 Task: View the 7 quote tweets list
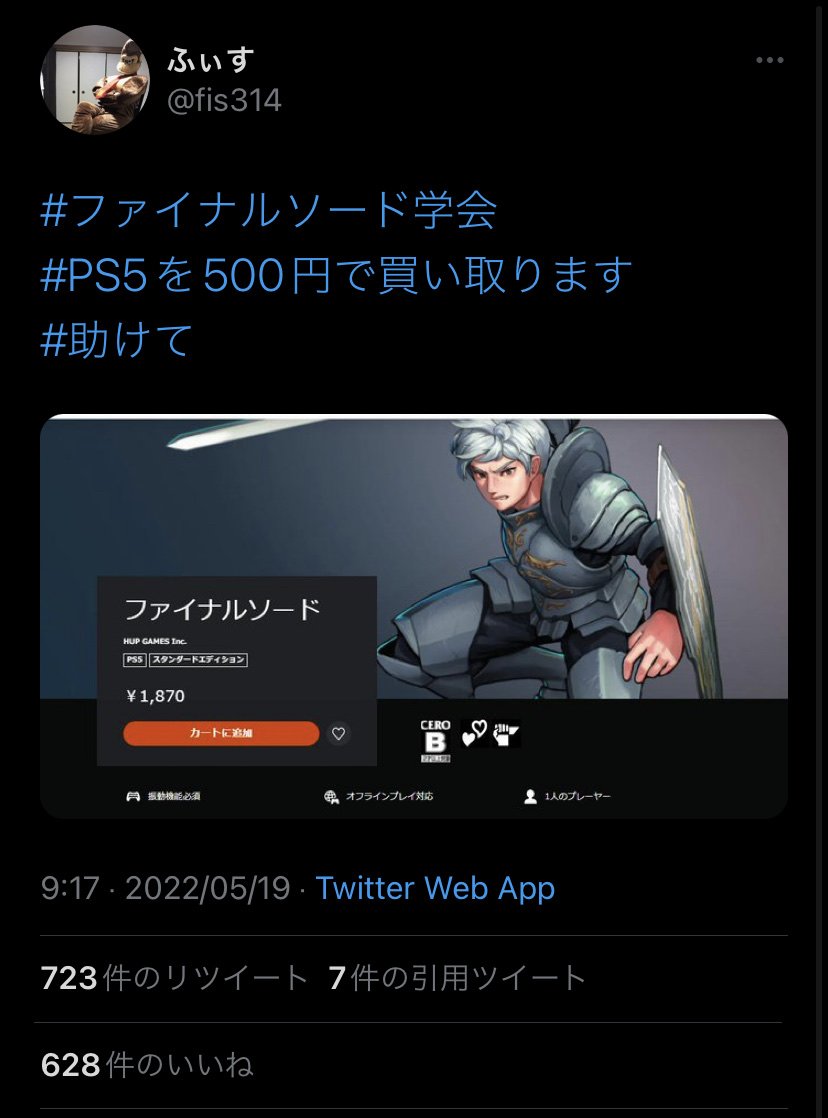pos(457,978)
